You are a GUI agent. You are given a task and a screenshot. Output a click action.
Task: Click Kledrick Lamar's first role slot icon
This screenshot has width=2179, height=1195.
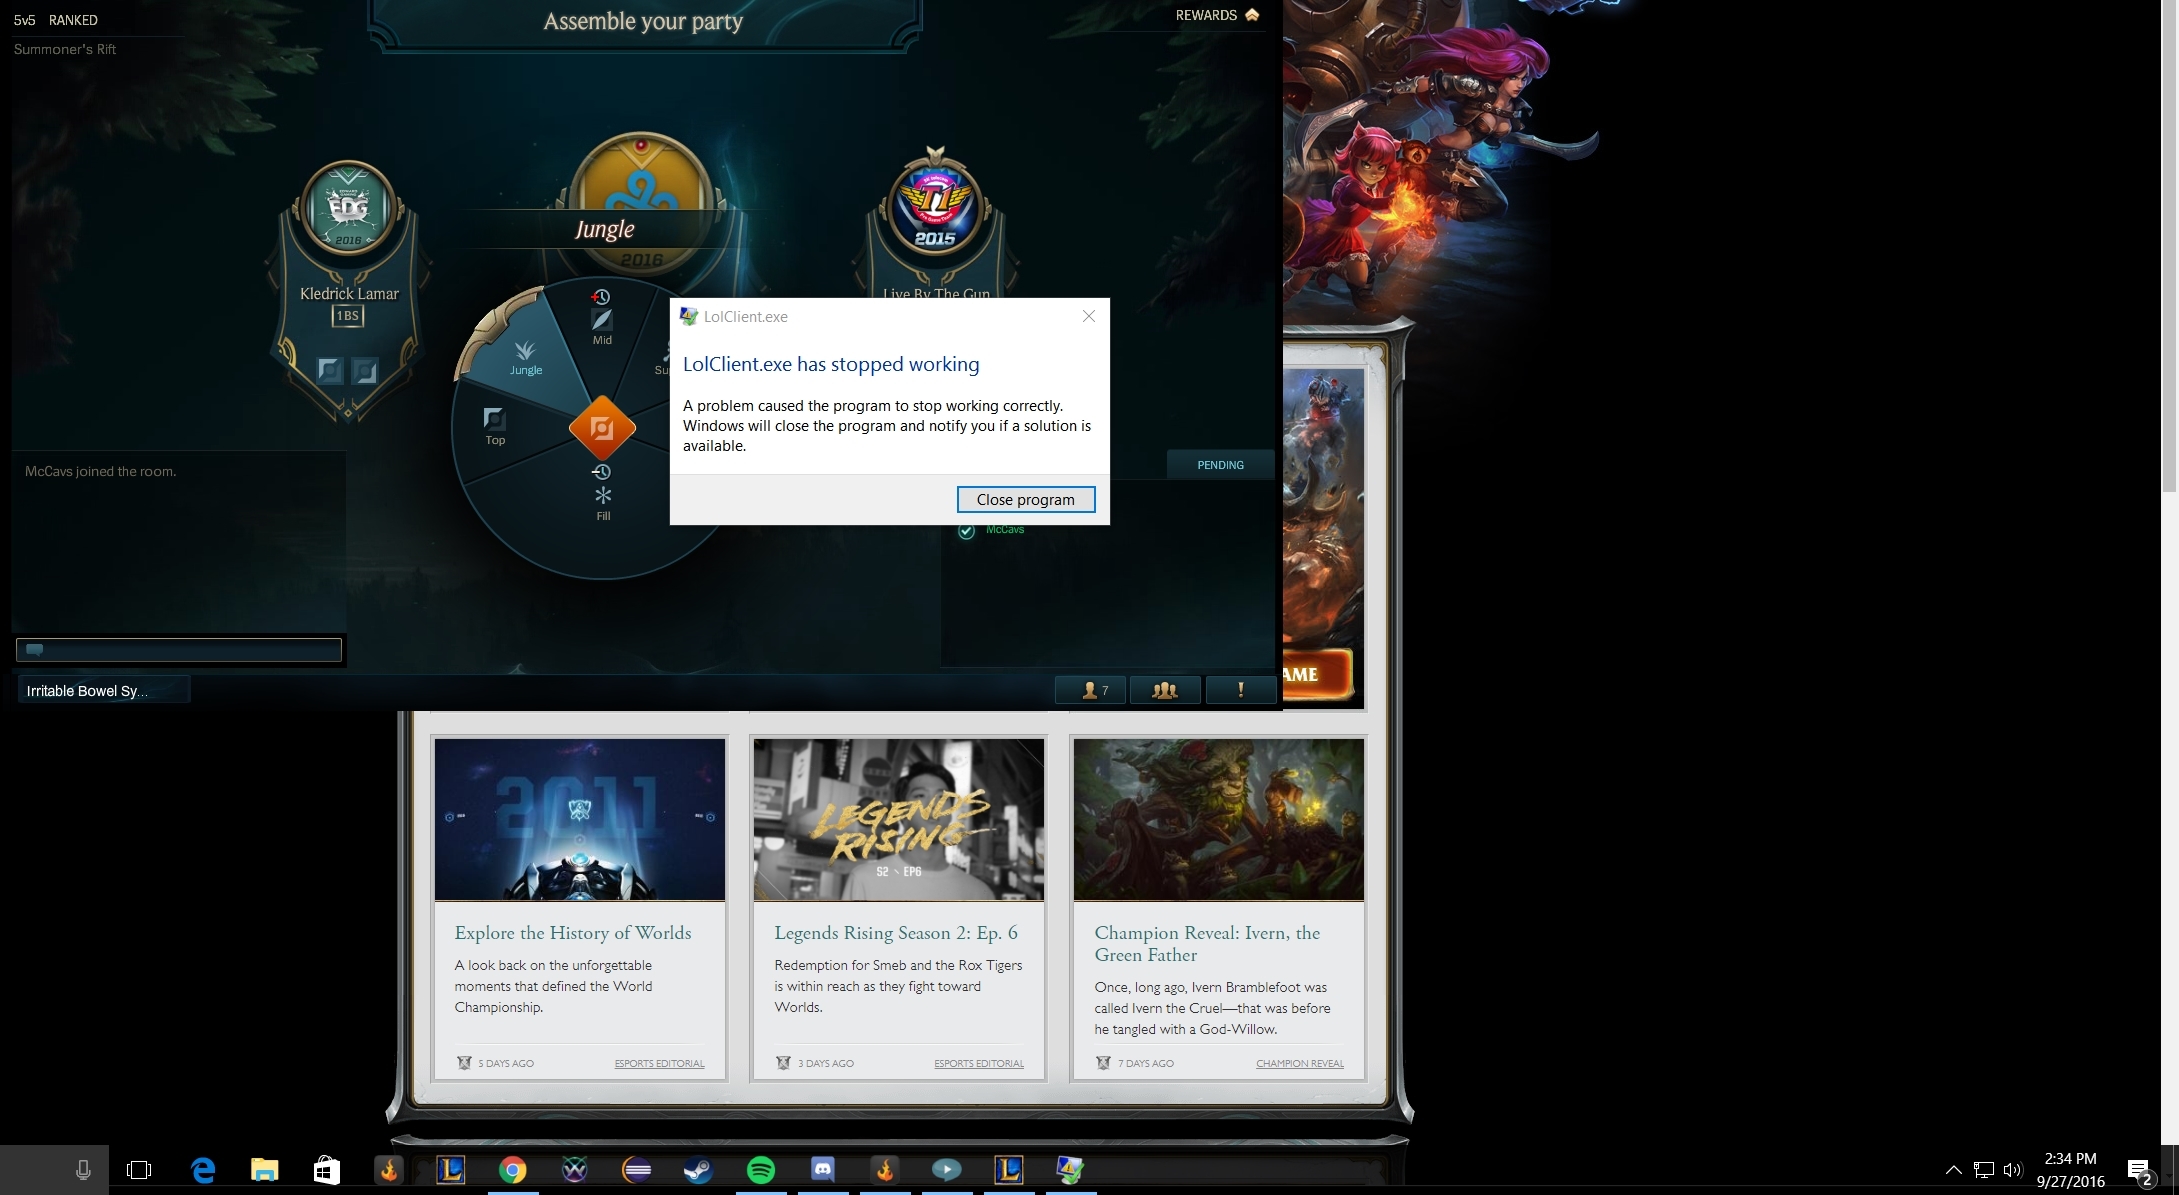330,371
